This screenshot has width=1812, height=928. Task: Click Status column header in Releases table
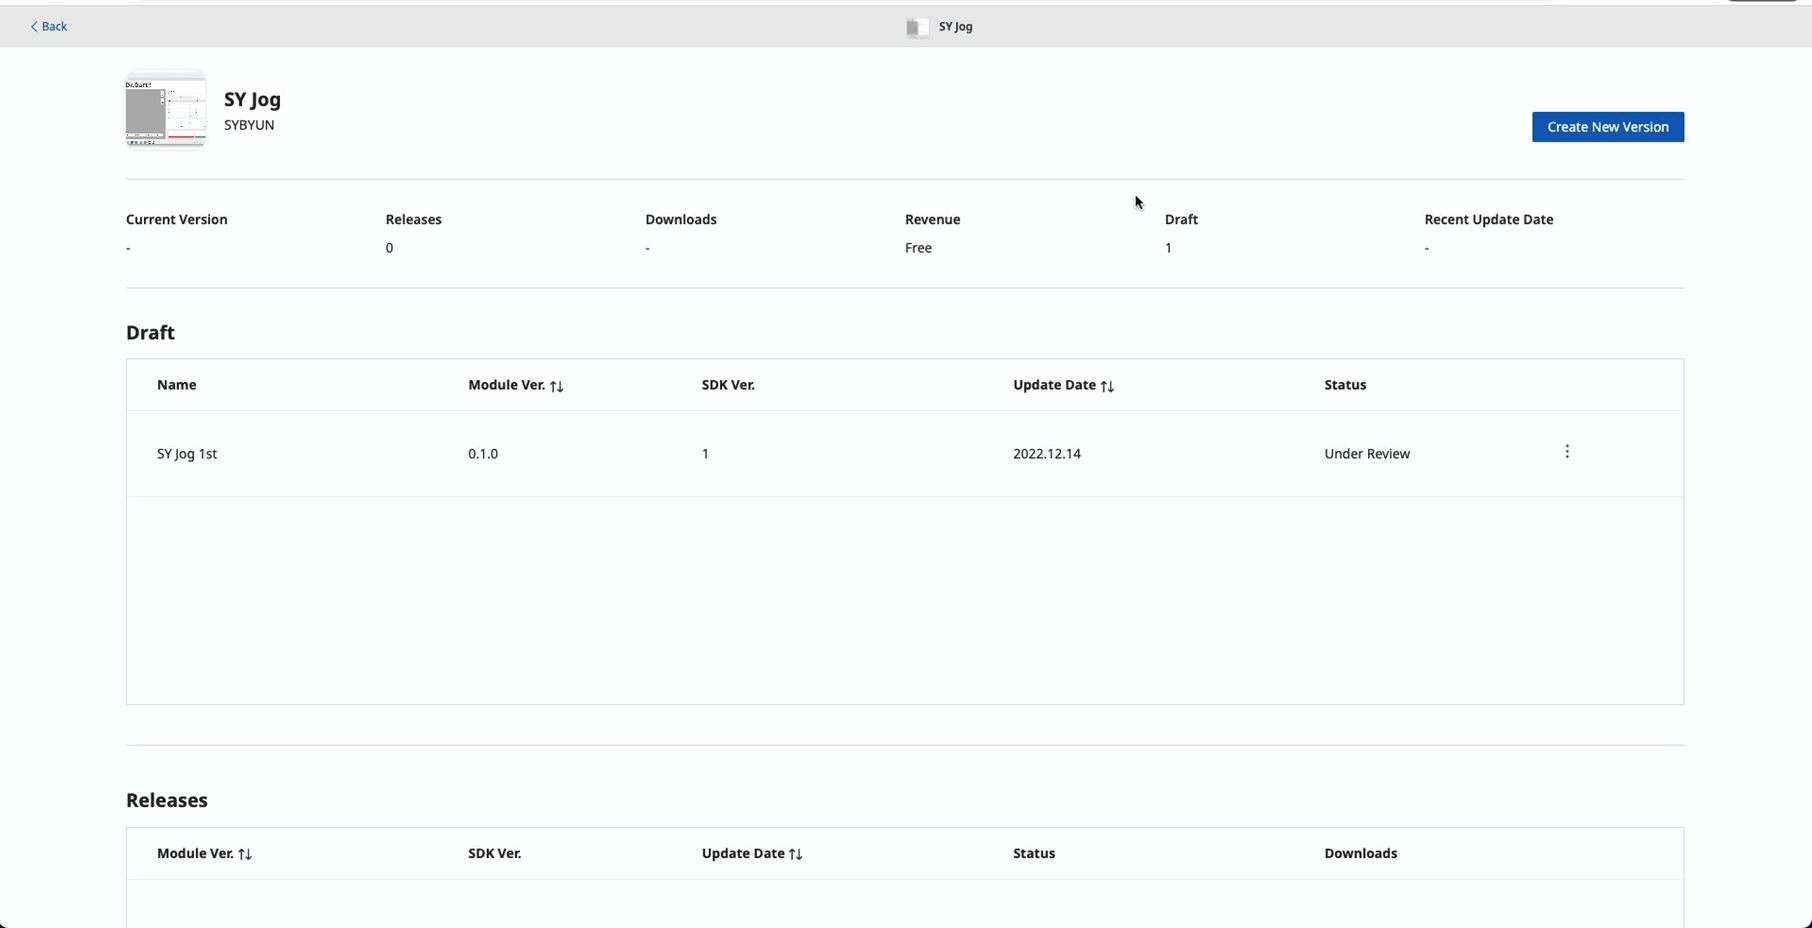[1033, 853]
